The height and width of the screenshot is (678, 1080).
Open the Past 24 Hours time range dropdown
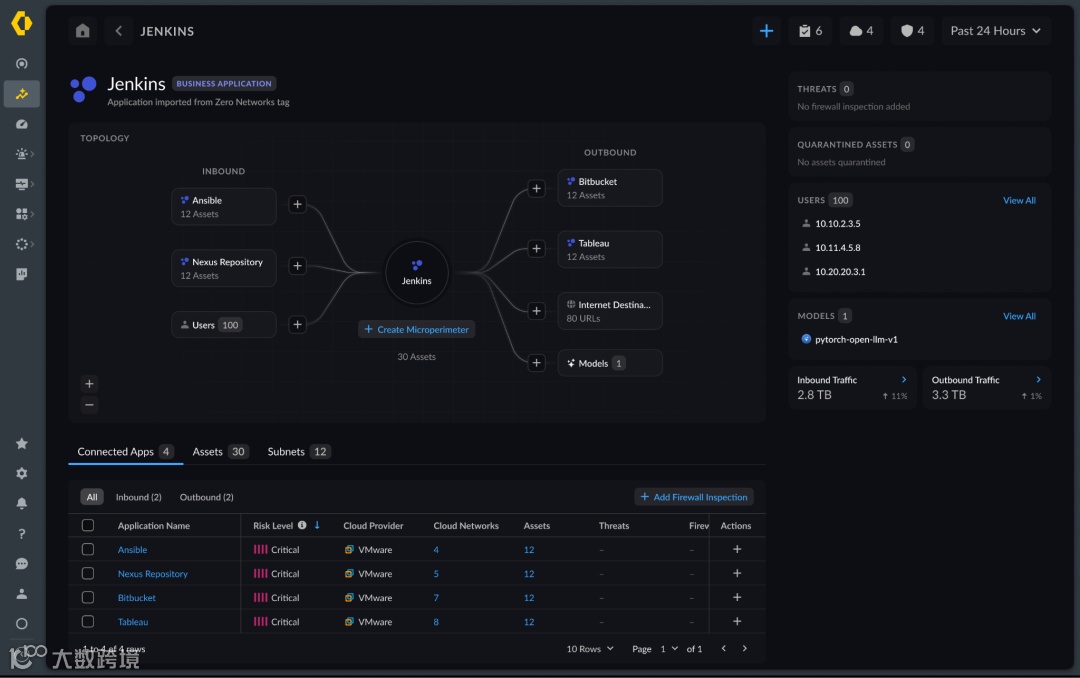(995, 31)
